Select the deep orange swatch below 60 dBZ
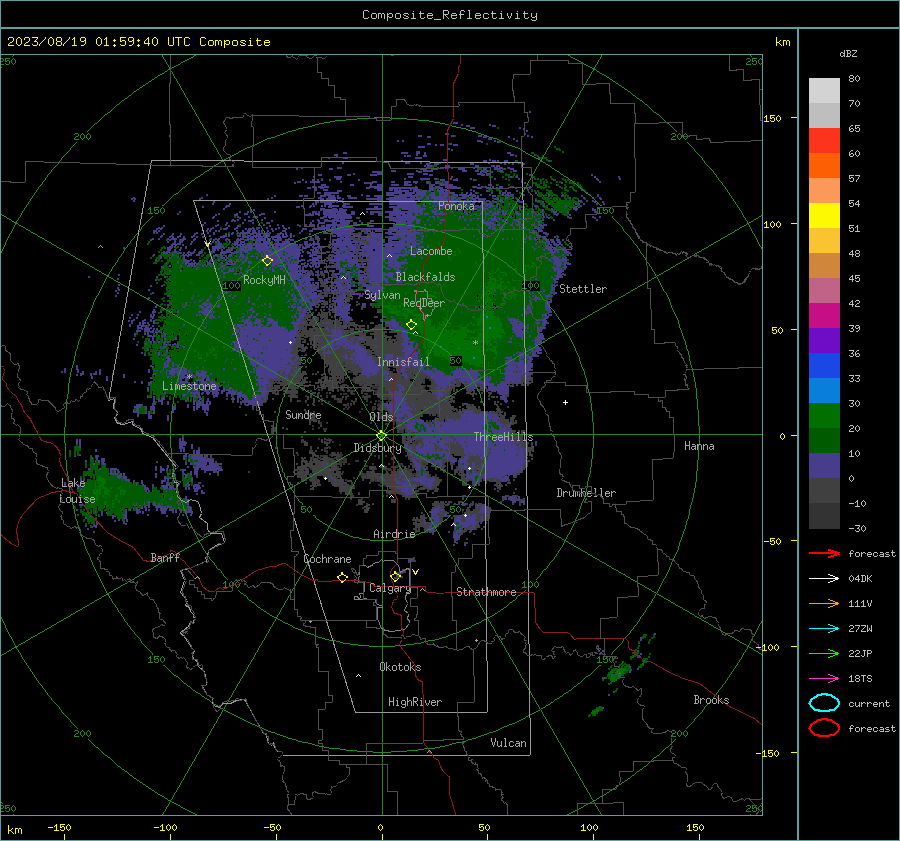Image resolution: width=900 pixels, height=841 pixels. [824, 166]
